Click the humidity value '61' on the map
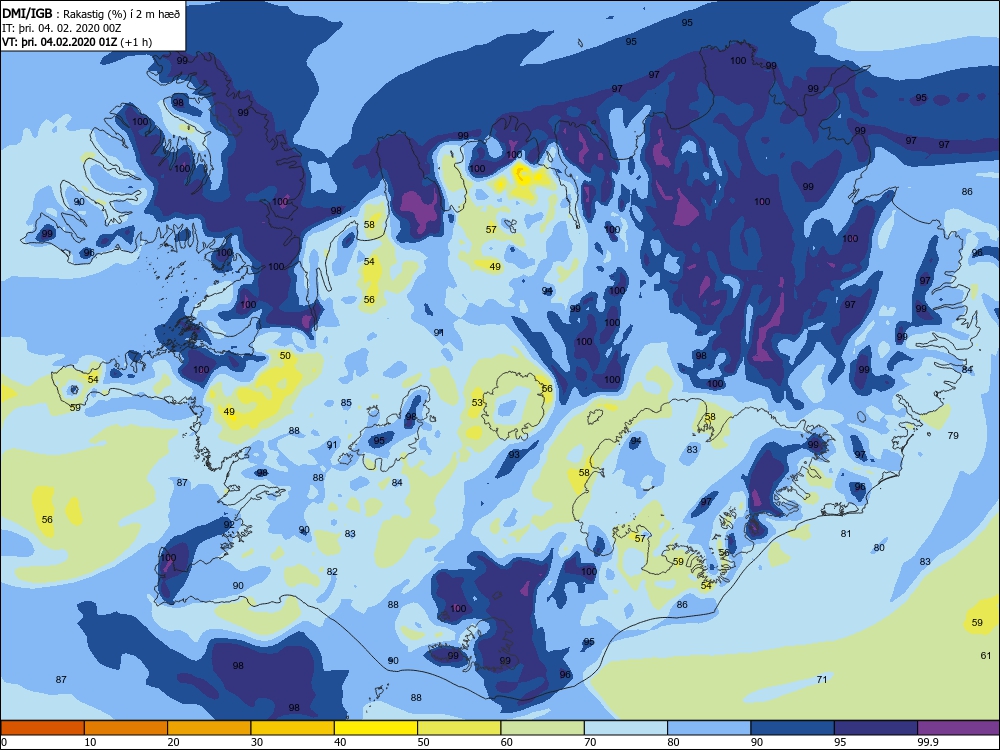The height and width of the screenshot is (750, 1000). (986, 656)
